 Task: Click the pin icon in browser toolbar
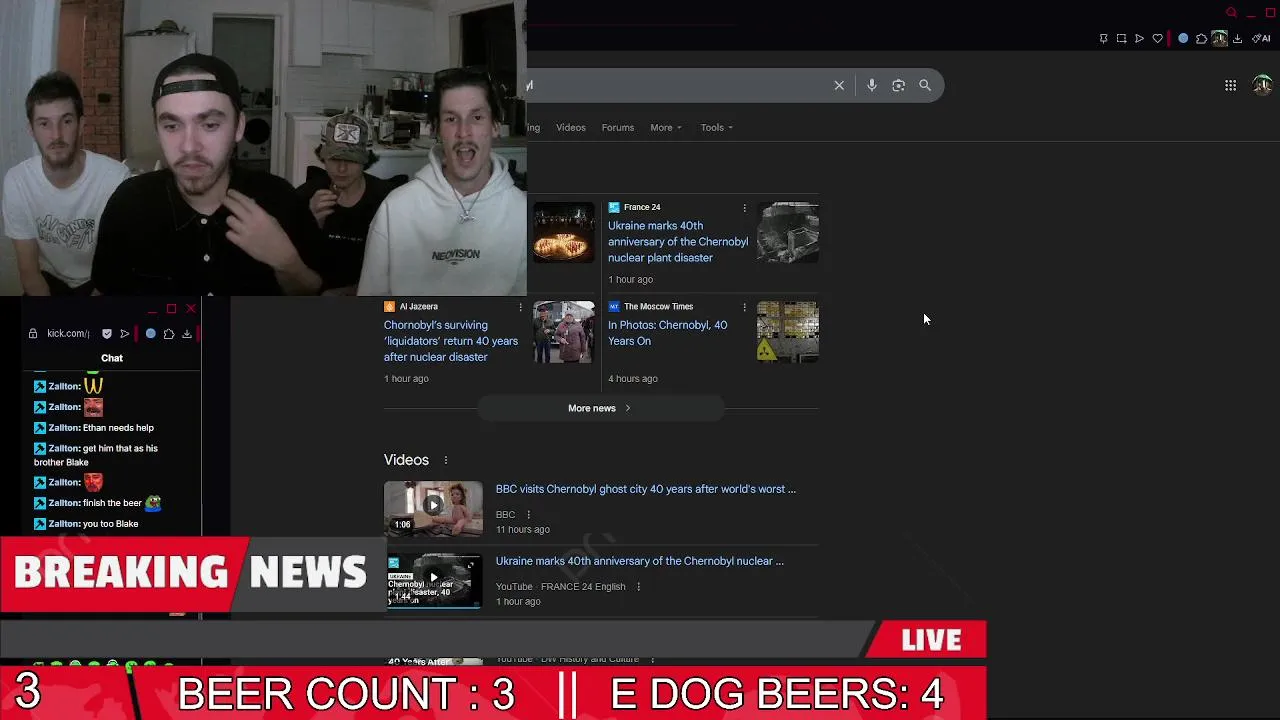pyautogui.click(x=1103, y=39)
